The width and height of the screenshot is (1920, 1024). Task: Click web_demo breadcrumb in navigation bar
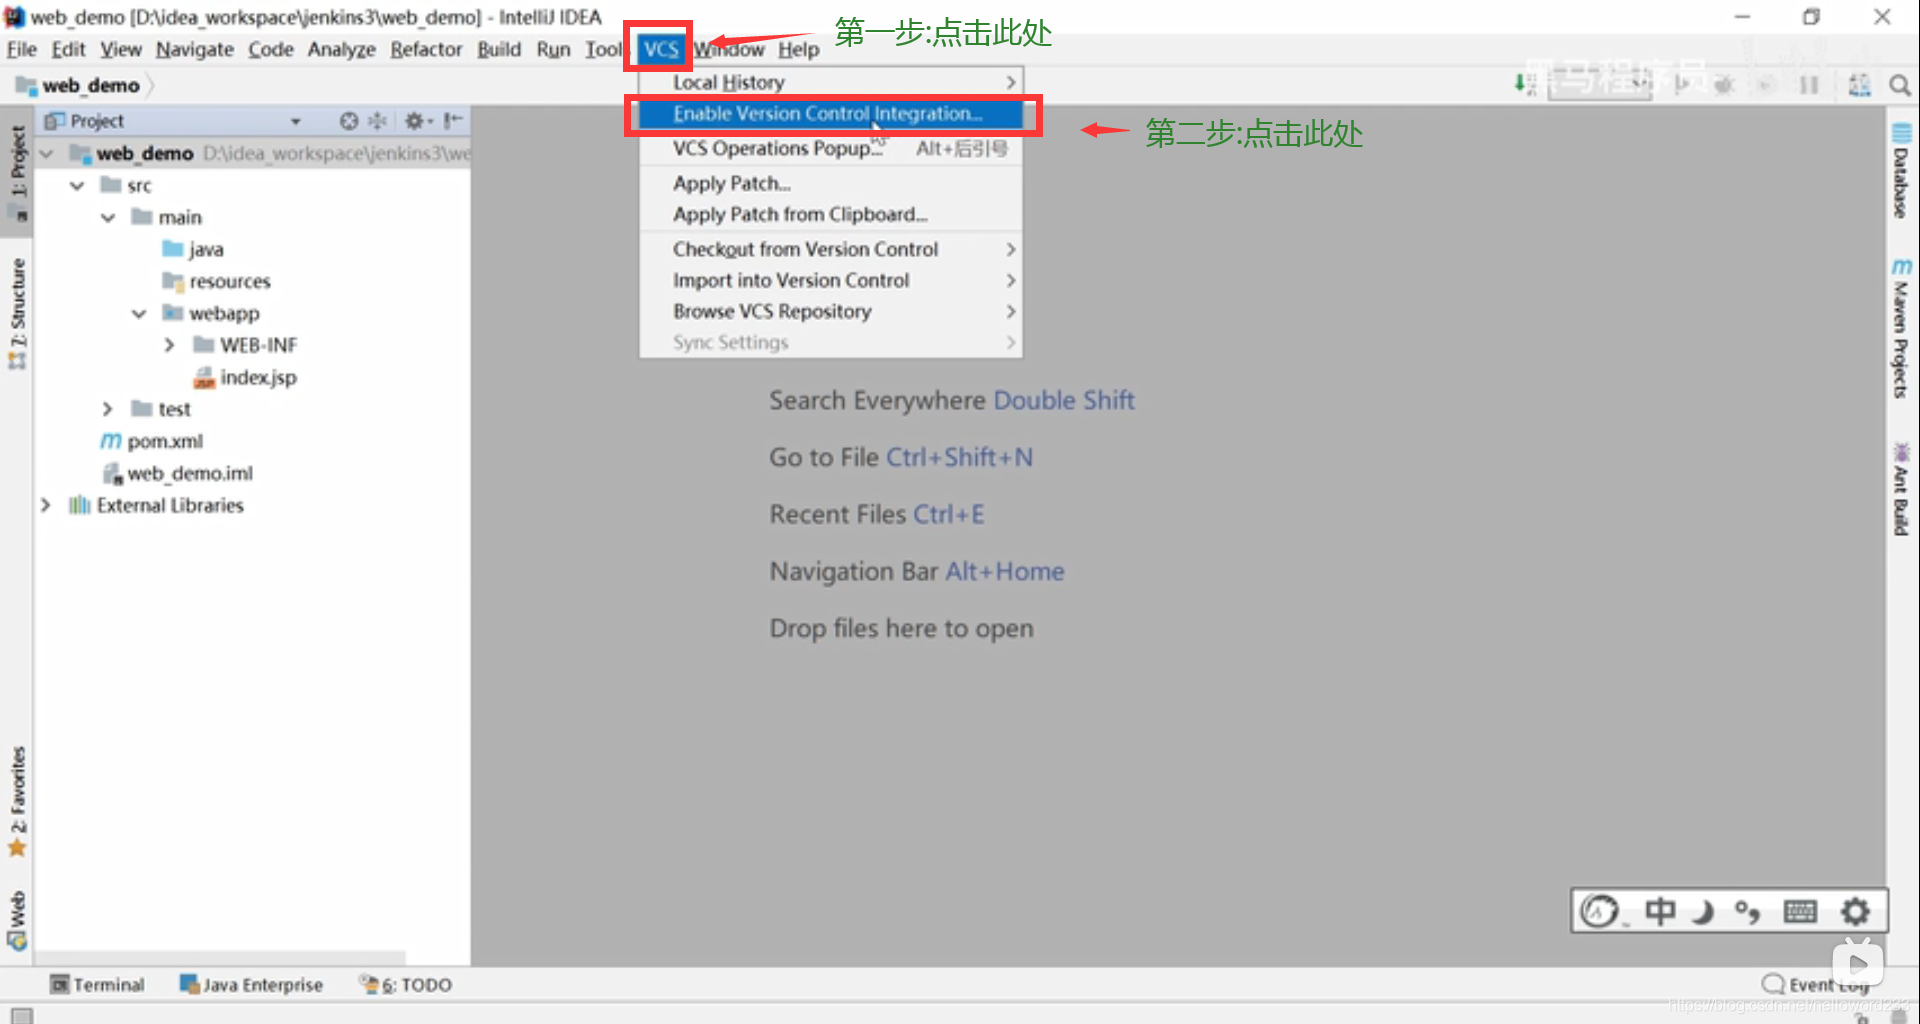pos(79,86)
